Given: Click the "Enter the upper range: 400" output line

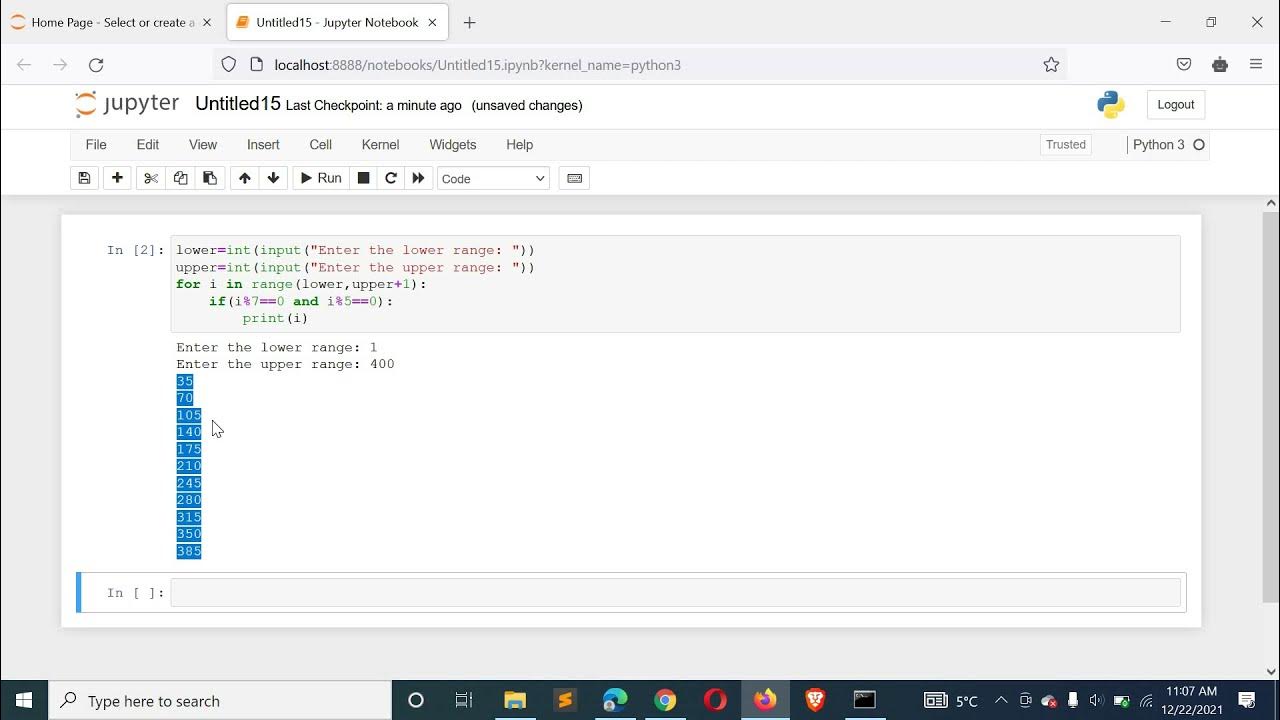Looking at the screenshot, I should 285,364.
